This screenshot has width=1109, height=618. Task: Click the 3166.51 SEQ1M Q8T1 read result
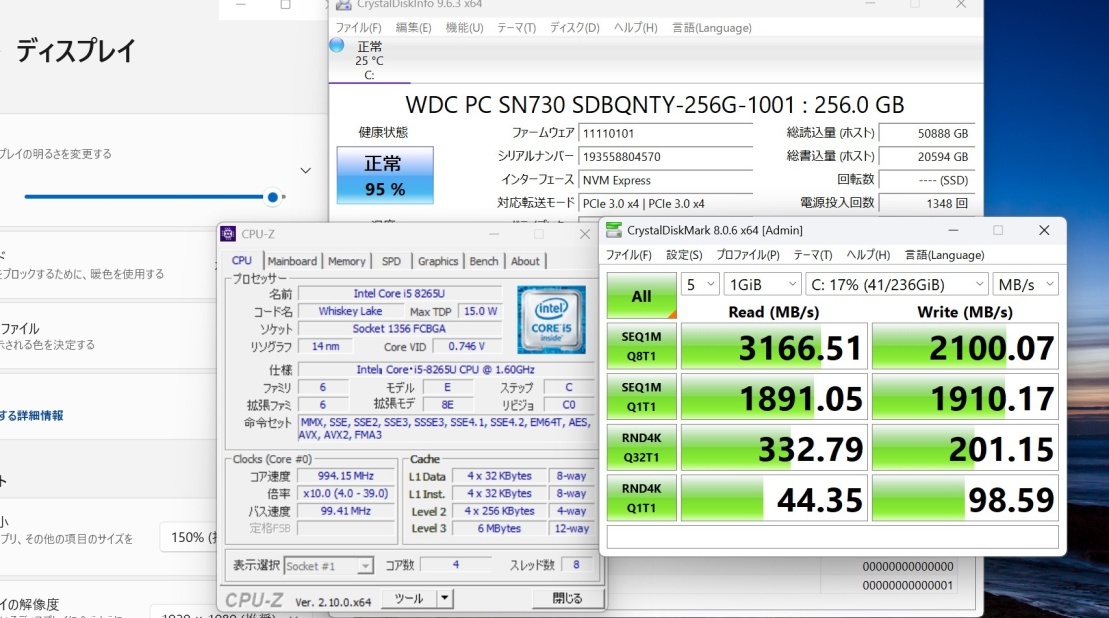pos(774,346)
